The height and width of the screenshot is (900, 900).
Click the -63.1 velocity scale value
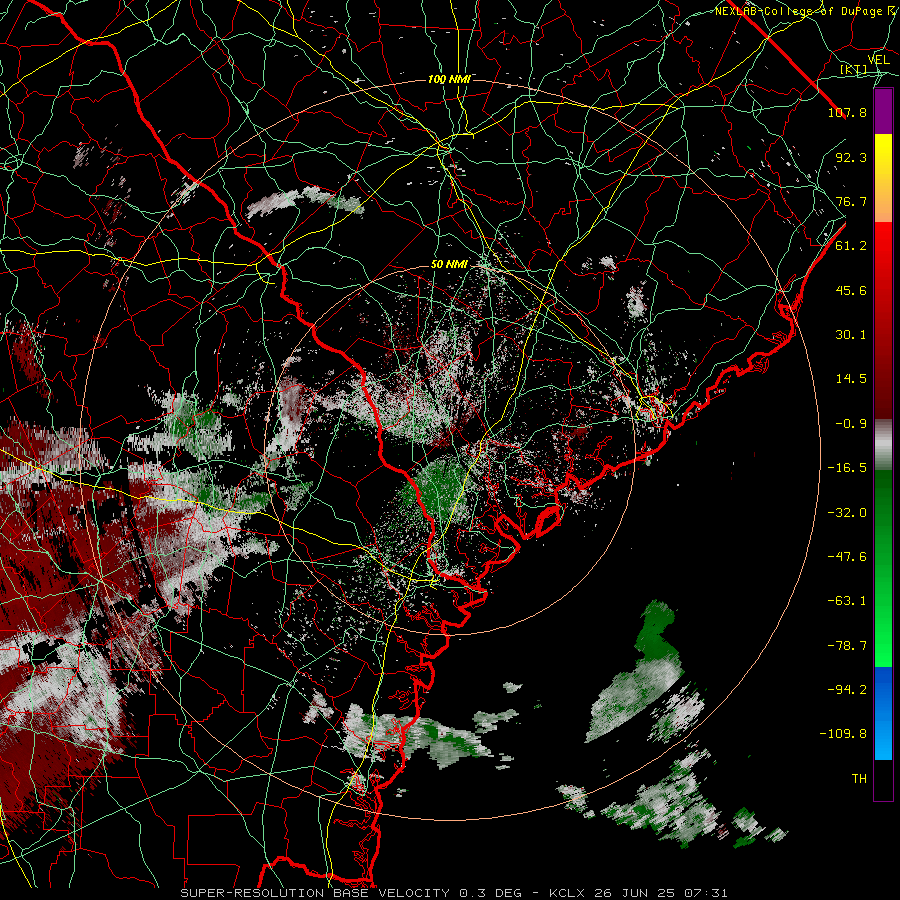point(847,601)
